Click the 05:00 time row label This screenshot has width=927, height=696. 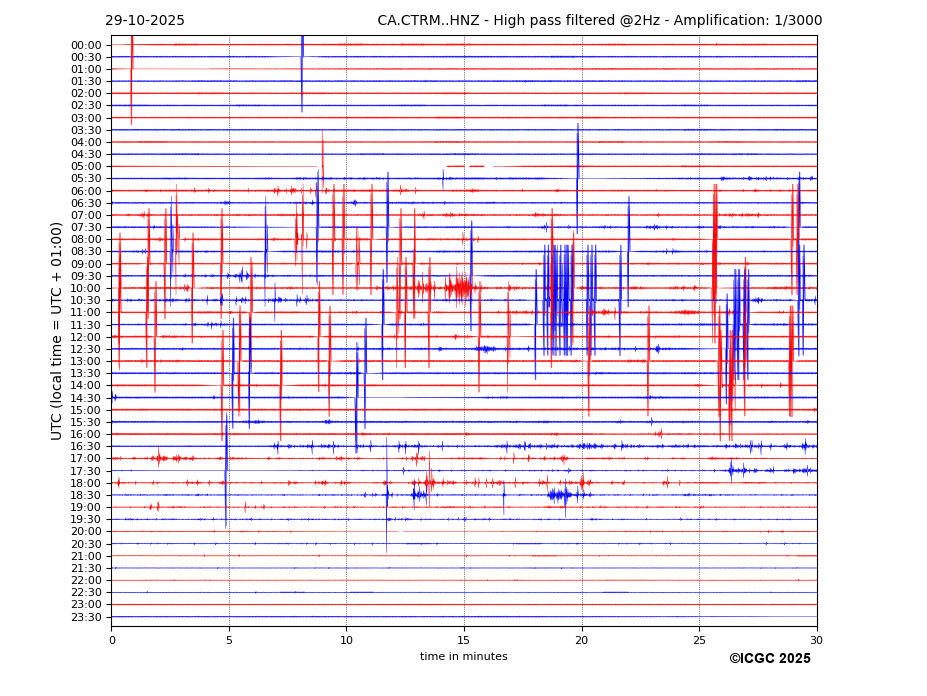coord(86,166)
